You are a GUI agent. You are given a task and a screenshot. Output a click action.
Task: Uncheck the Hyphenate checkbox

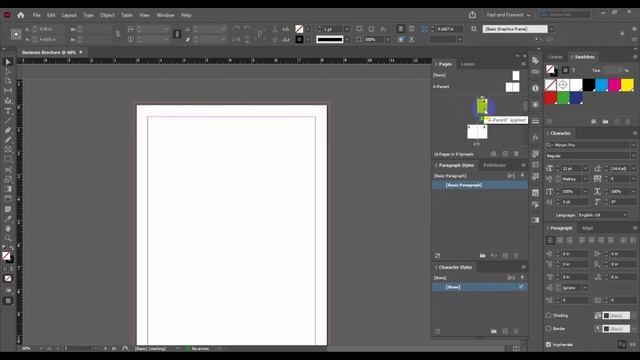click(549, 344)
